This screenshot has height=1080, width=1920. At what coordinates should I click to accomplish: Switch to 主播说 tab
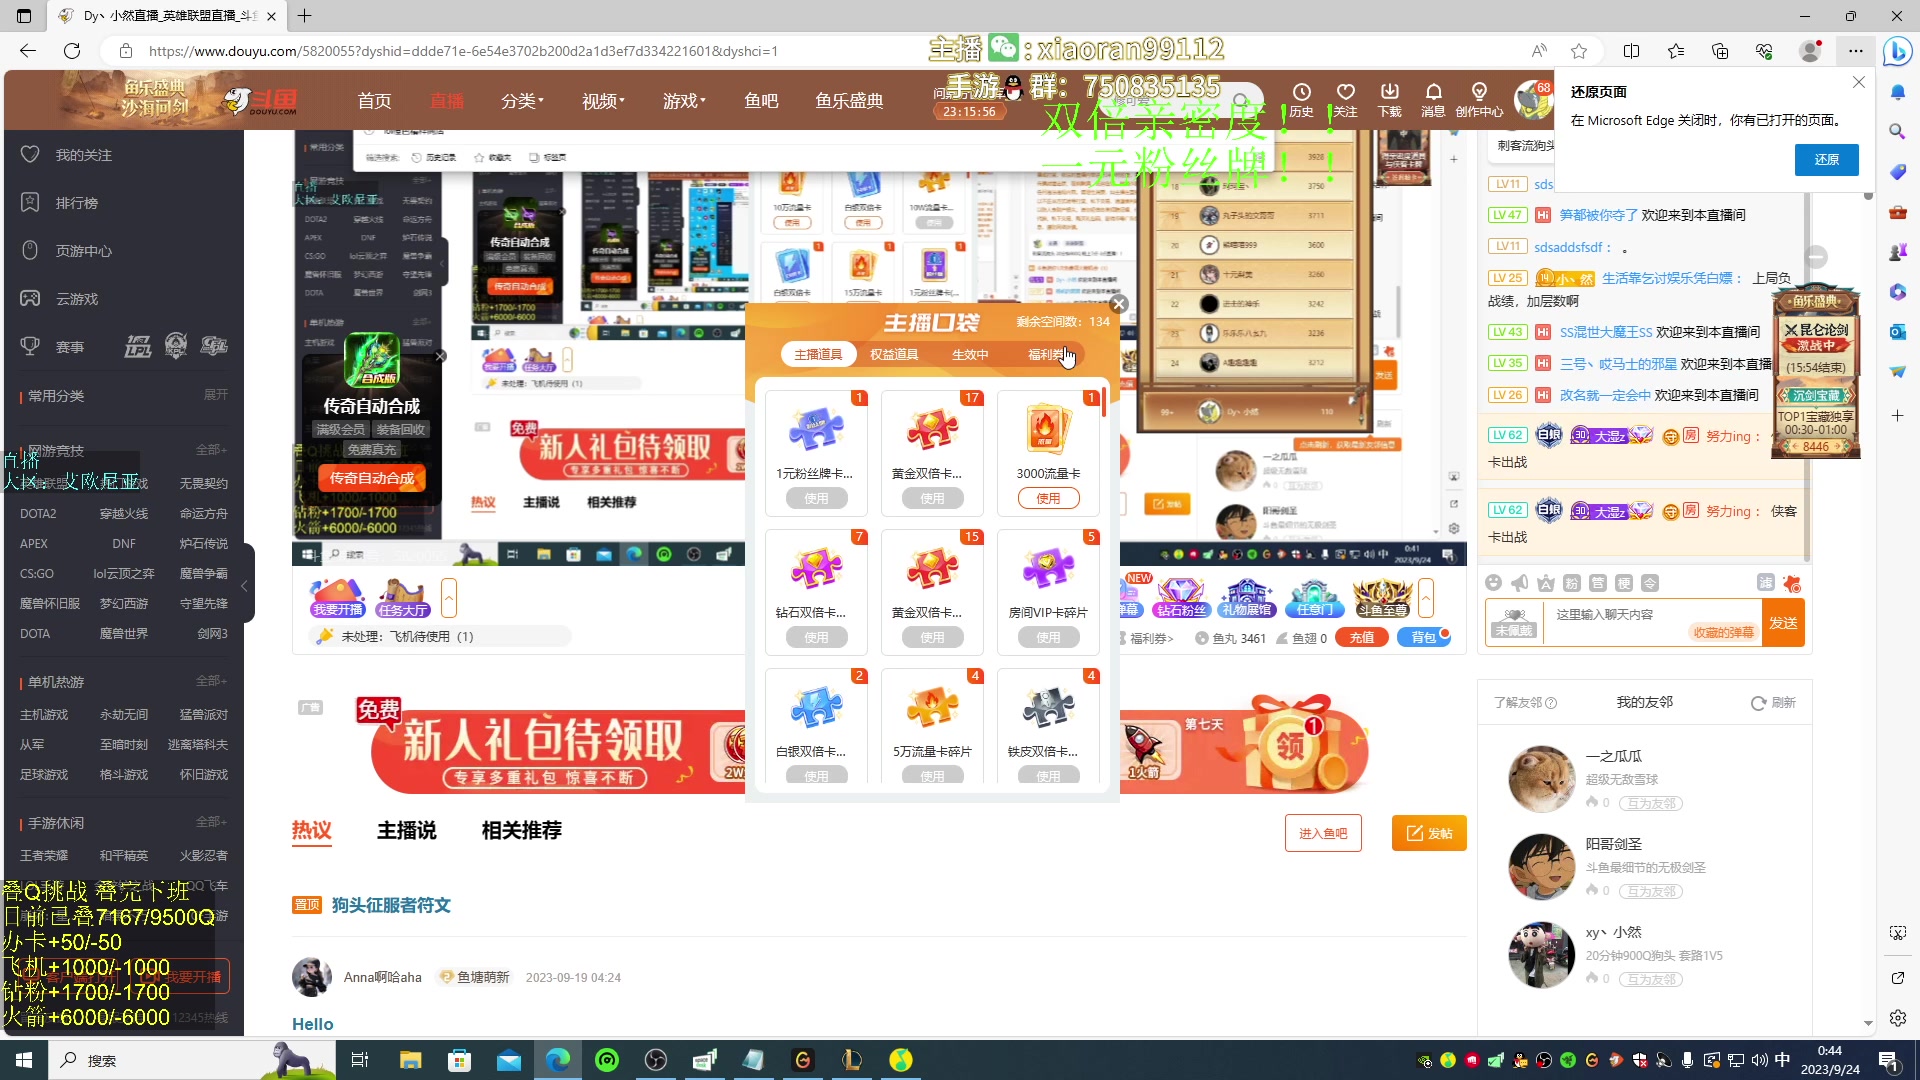click(407, 830)
